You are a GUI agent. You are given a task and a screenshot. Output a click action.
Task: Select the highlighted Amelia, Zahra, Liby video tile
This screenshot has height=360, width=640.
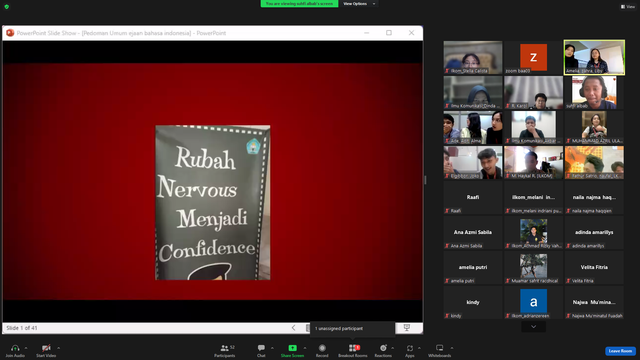pos(594,57)
